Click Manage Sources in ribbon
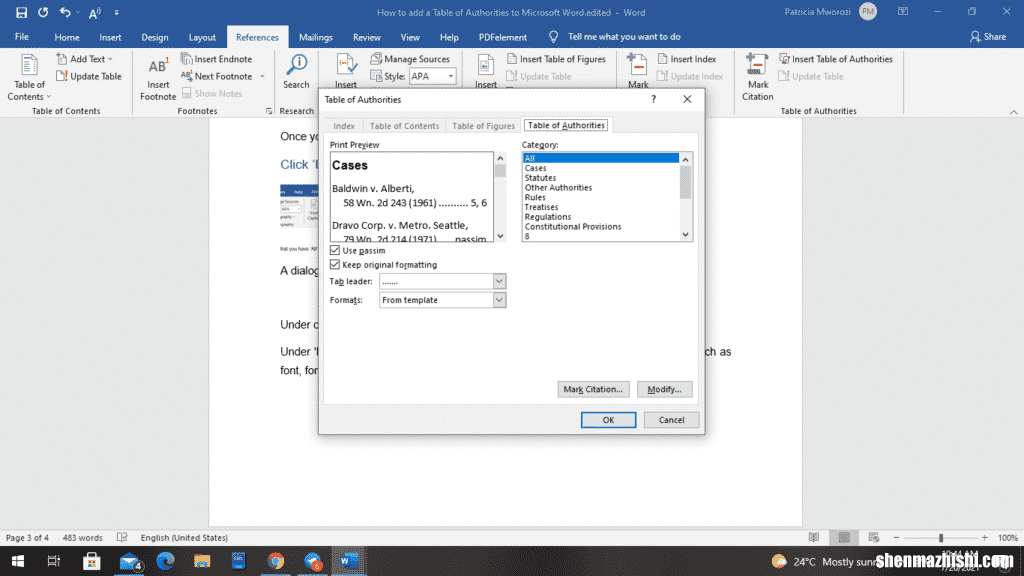 pos(410,59)
